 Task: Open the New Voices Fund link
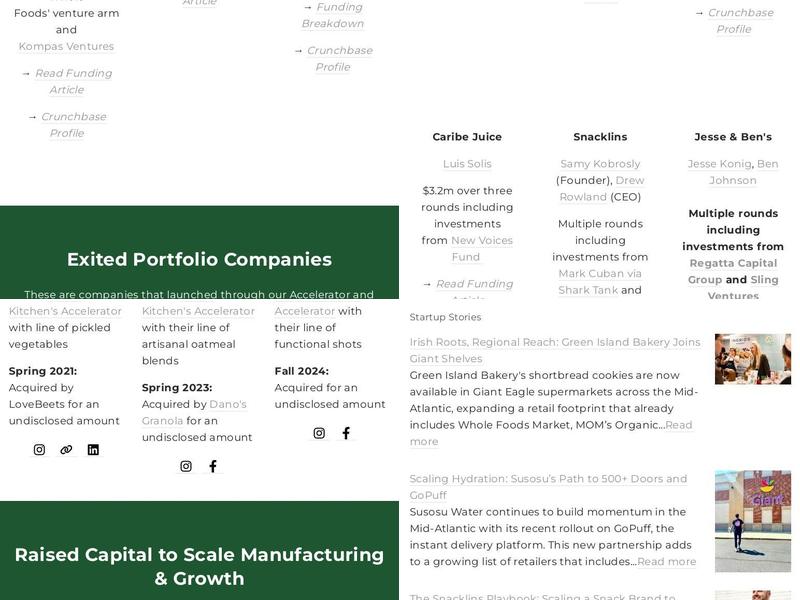(482, 248)
